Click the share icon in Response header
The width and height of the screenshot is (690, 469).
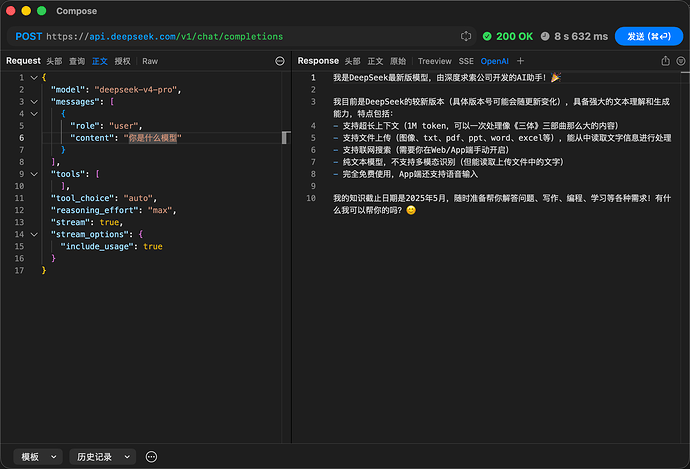point(665,61)
